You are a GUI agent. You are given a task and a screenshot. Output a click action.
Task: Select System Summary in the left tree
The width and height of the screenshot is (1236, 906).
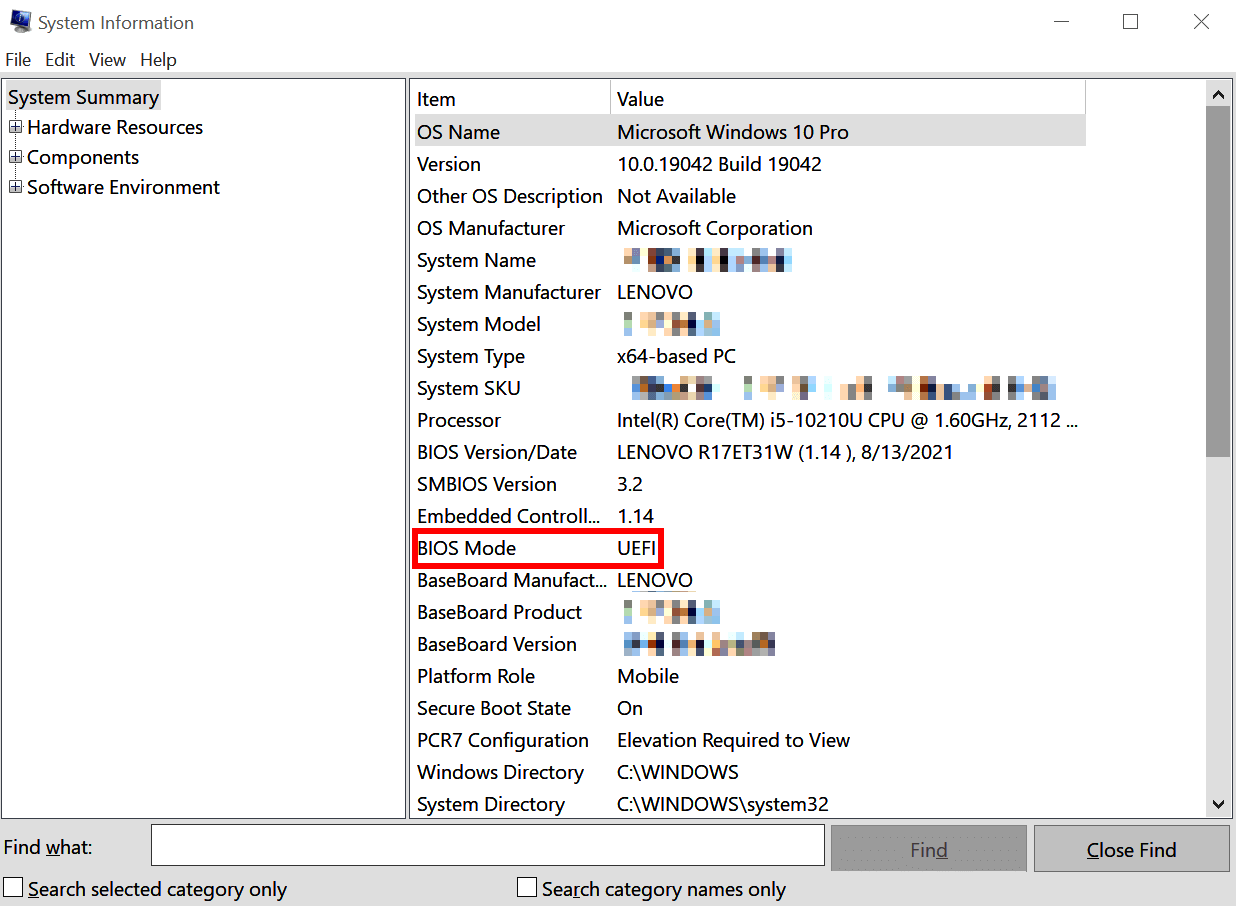click(x=83, y=96)
